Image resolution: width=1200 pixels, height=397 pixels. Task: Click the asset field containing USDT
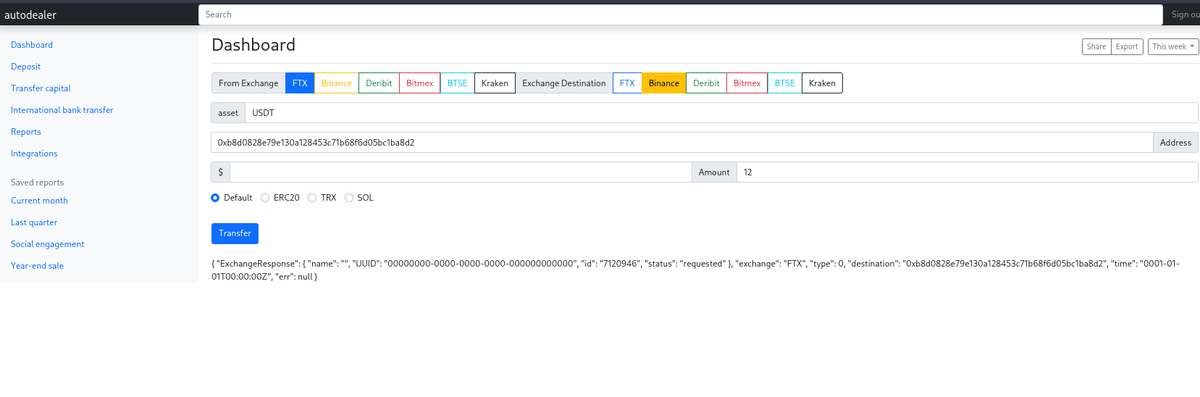(721, 113)
